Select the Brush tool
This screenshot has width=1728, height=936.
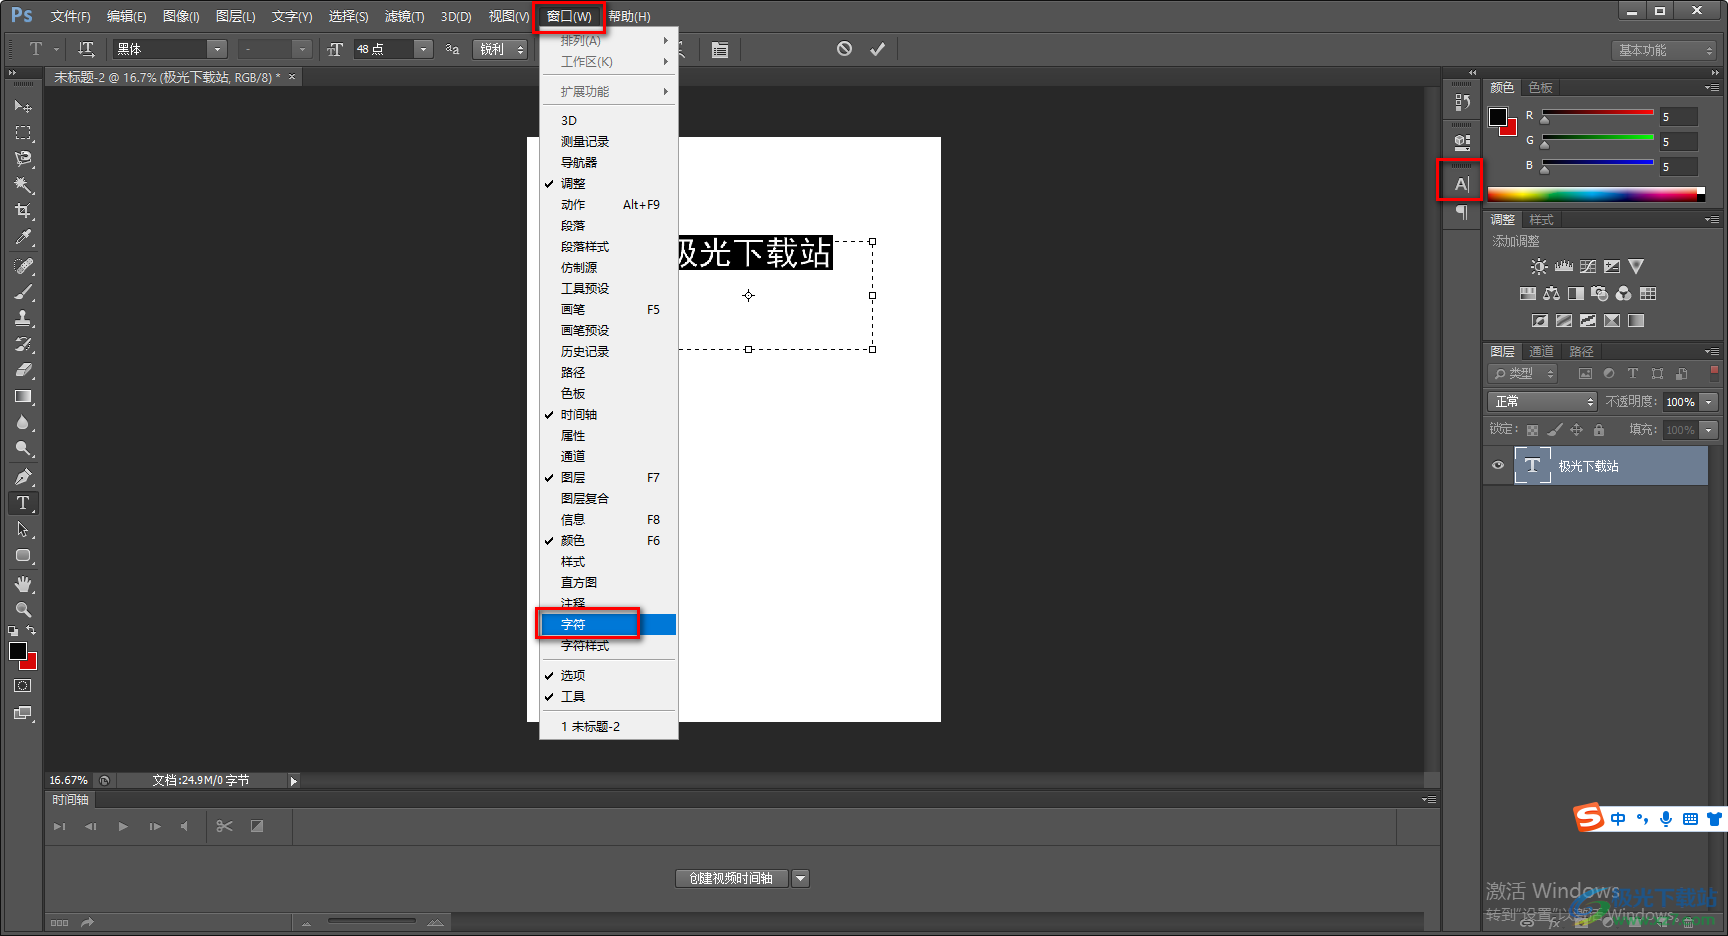(23, 292)
